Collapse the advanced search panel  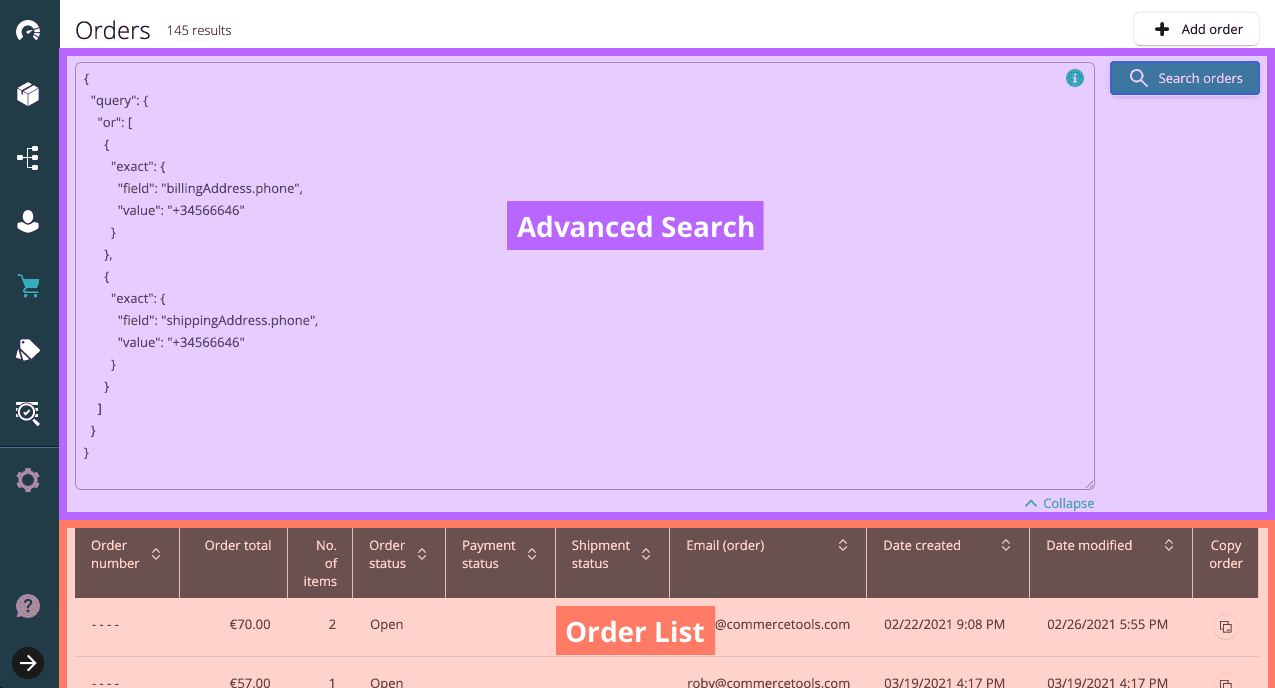point(1059,503)
